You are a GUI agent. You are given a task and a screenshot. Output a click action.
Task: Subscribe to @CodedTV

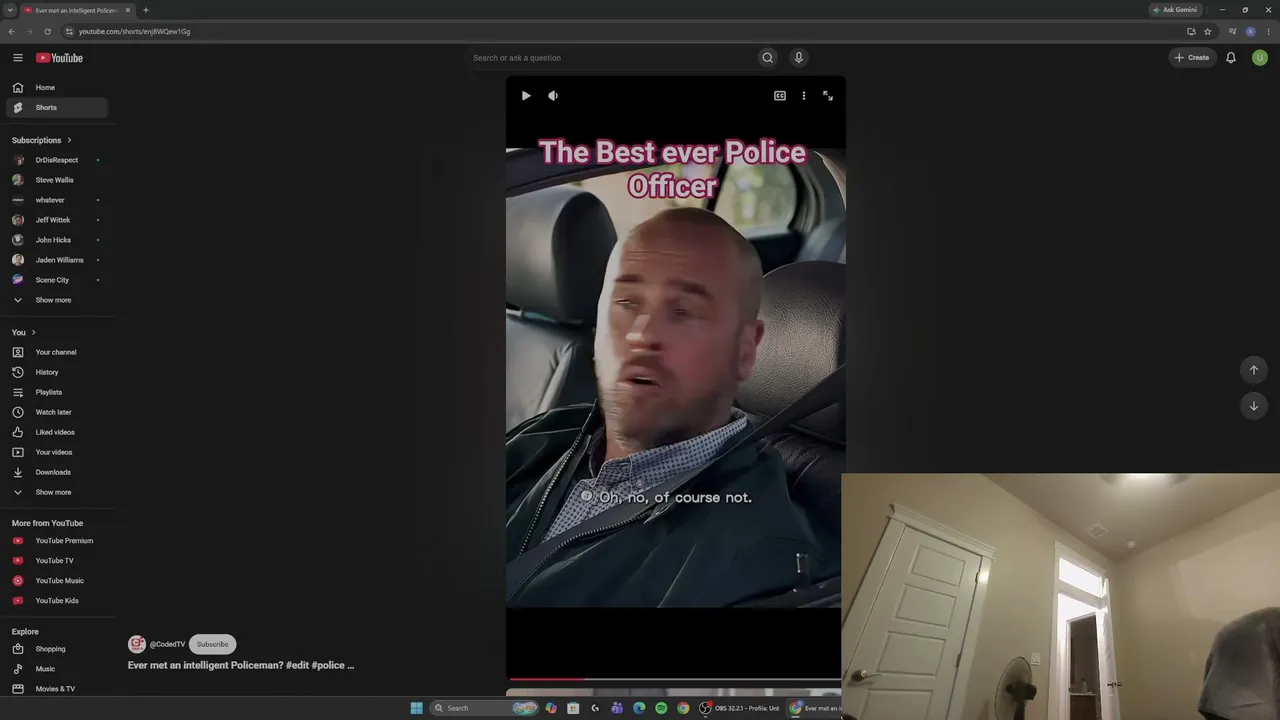(212, 644)
